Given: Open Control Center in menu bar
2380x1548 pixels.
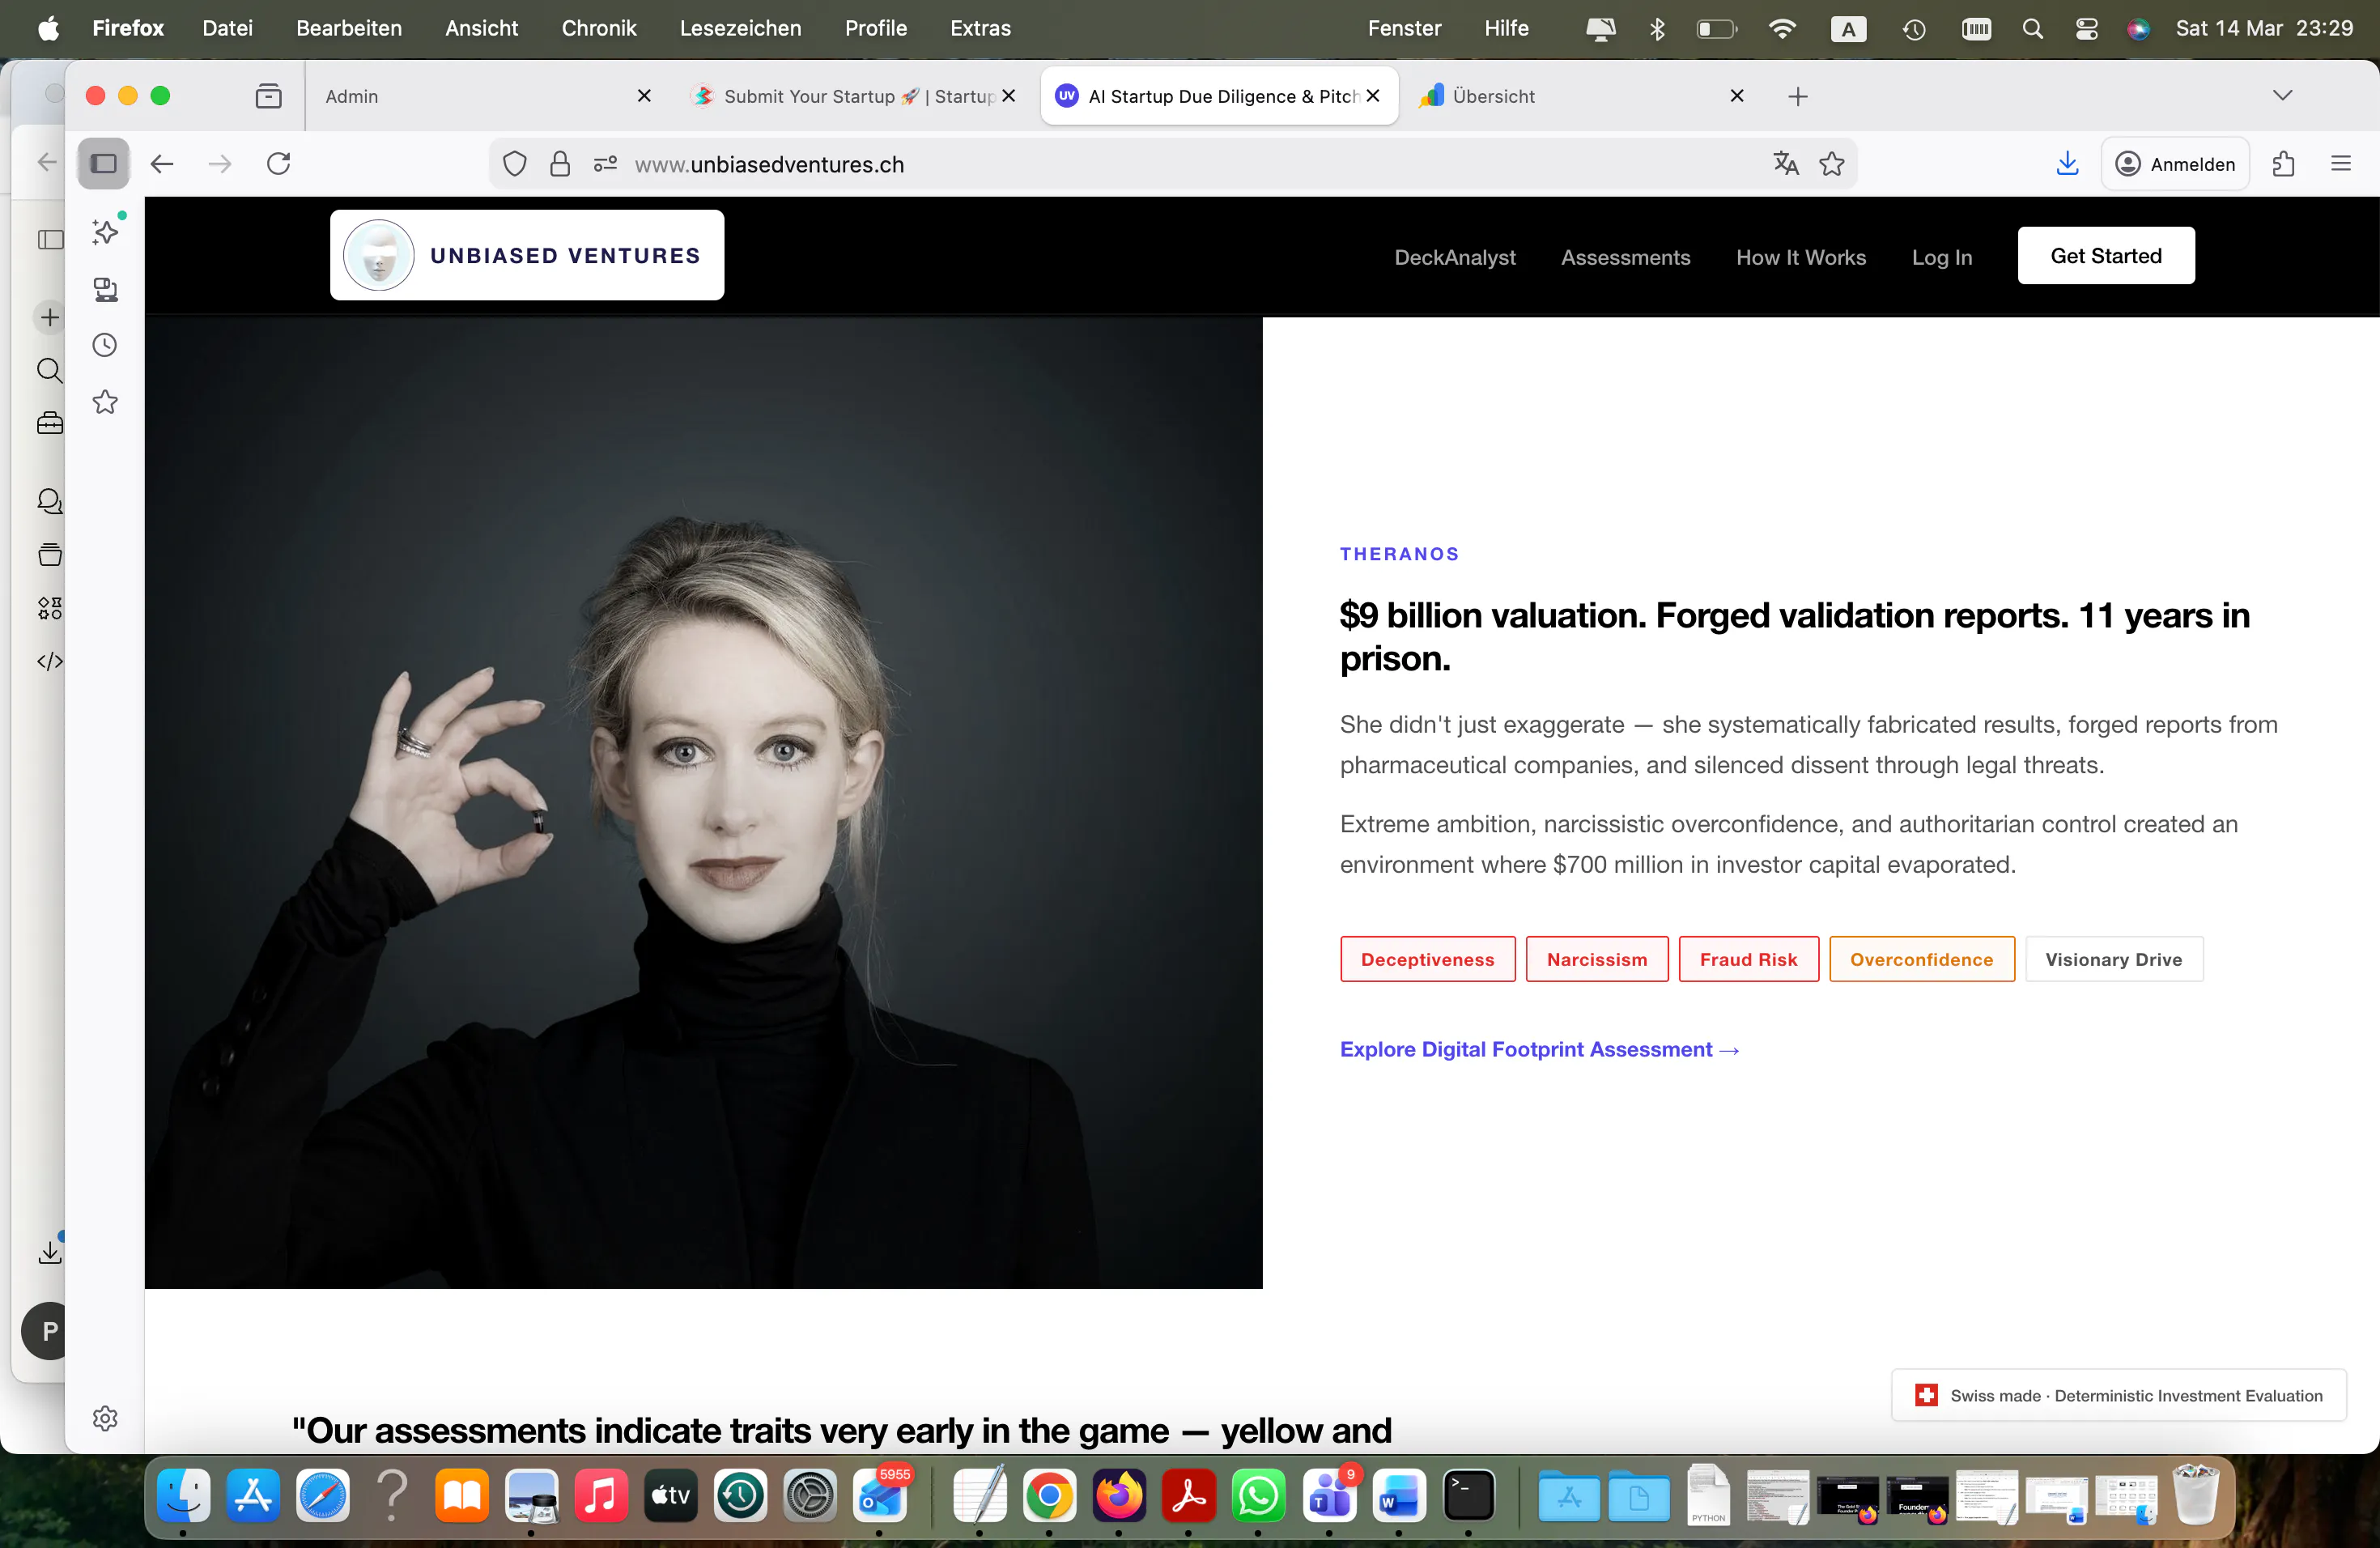Looking at the screenshot, I should [2087, 28].
